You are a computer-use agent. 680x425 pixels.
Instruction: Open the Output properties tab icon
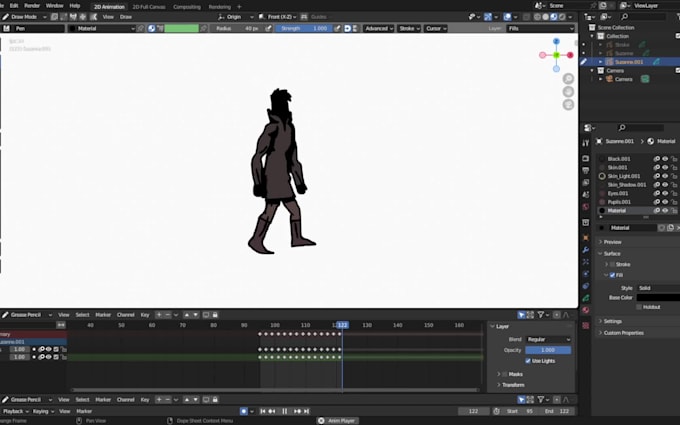(x=585, y=170)
